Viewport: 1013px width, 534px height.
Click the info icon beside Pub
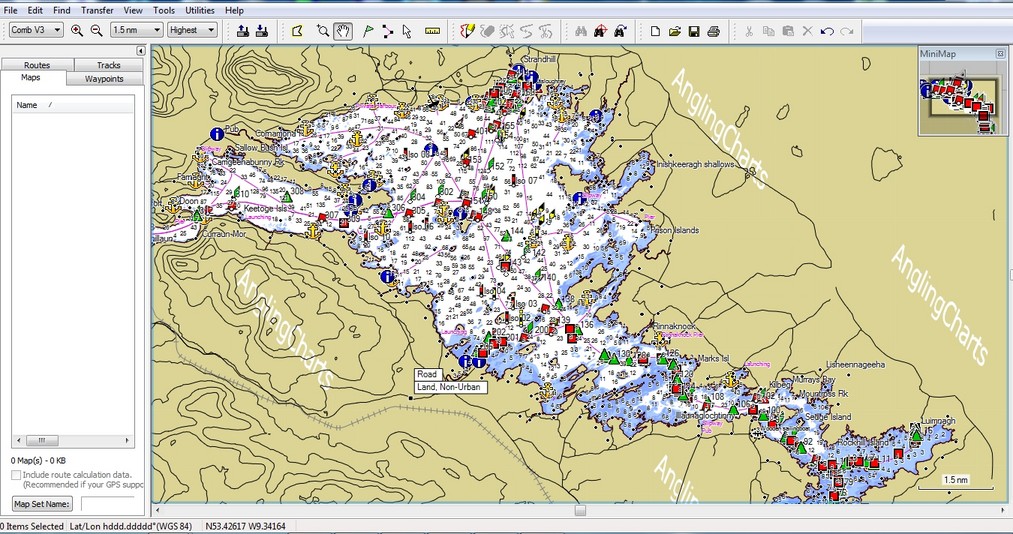coord(217,134)
